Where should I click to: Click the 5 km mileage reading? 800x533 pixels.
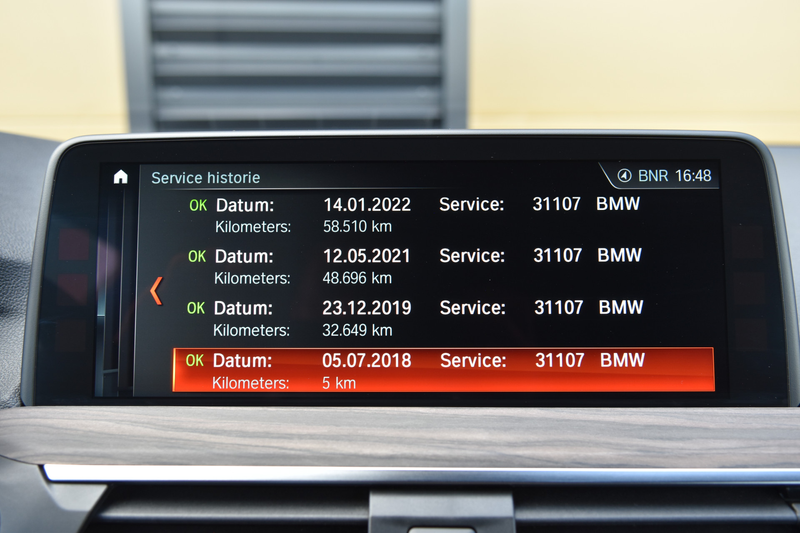click(339, 383)
